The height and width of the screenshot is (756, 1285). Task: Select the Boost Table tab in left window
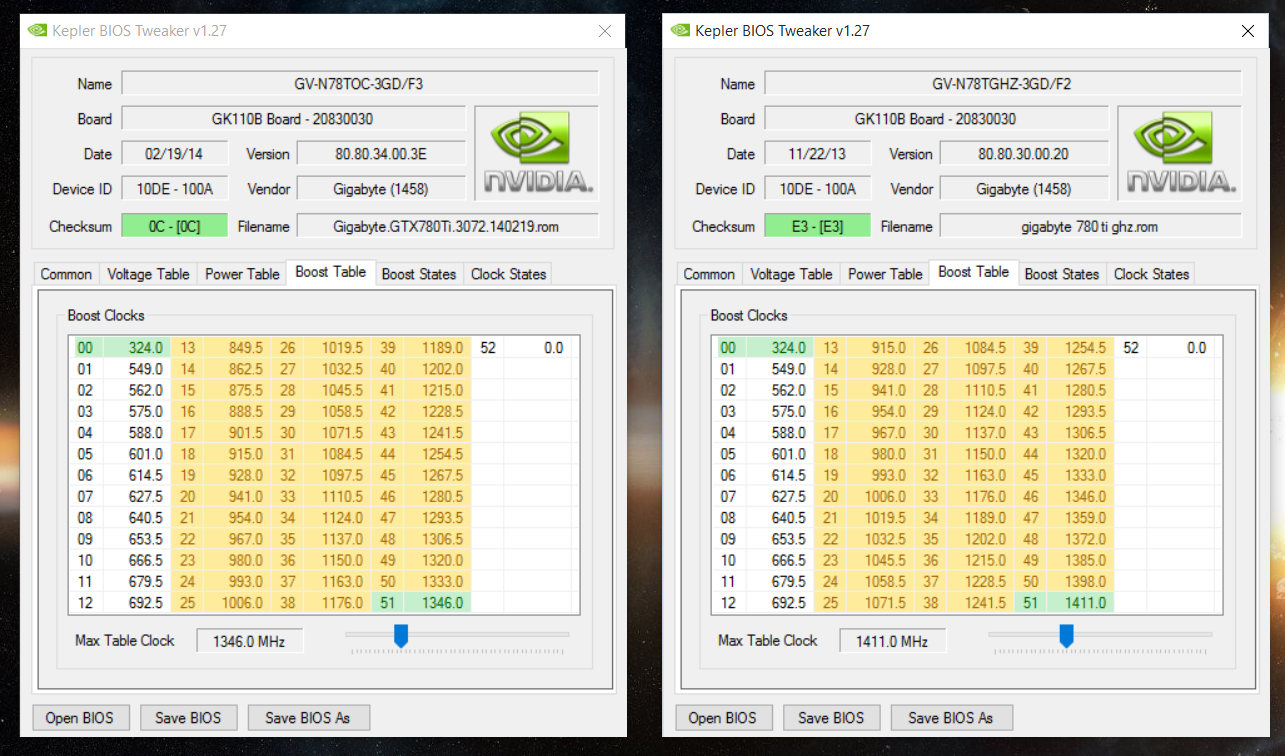[330, 272]
